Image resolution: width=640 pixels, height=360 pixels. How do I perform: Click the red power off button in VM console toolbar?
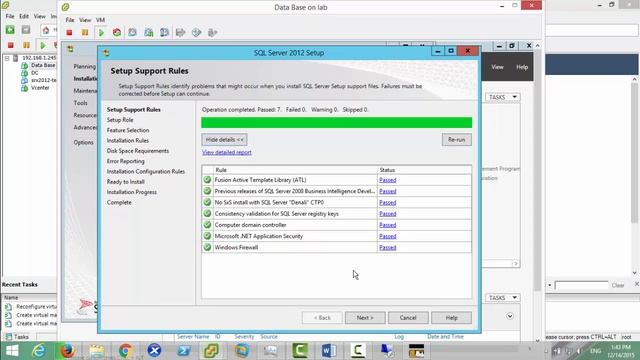point(69,32)
